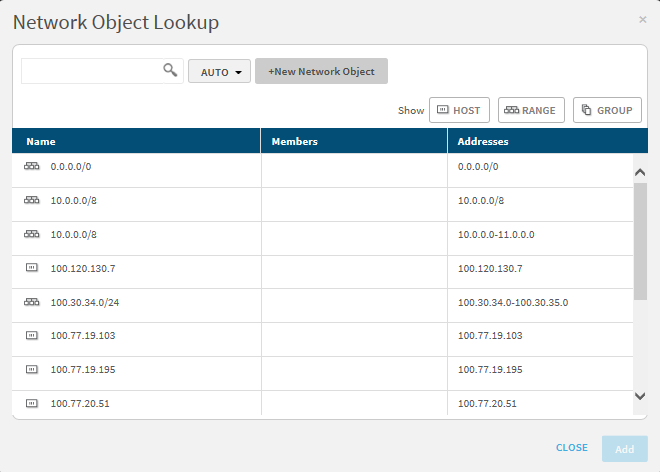Screen dimensions: 660x472
Task: Click the host icon beside 100.77.20.51
Action: coord(31,403)
